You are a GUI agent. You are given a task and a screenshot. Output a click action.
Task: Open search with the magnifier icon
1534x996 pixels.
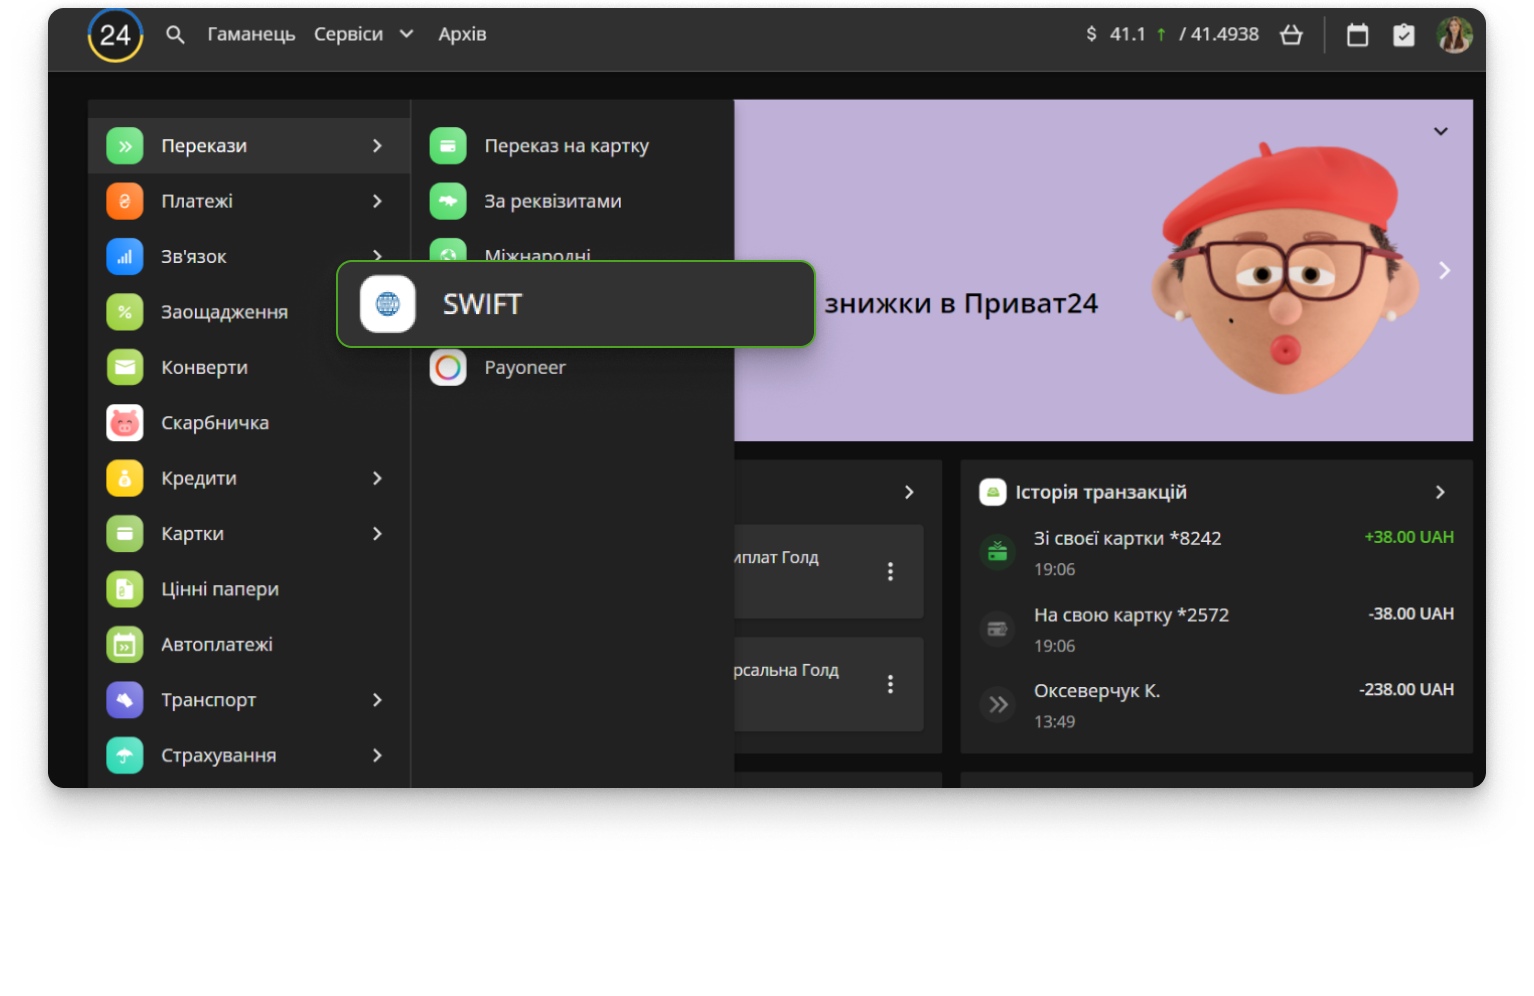coord(175,35)
